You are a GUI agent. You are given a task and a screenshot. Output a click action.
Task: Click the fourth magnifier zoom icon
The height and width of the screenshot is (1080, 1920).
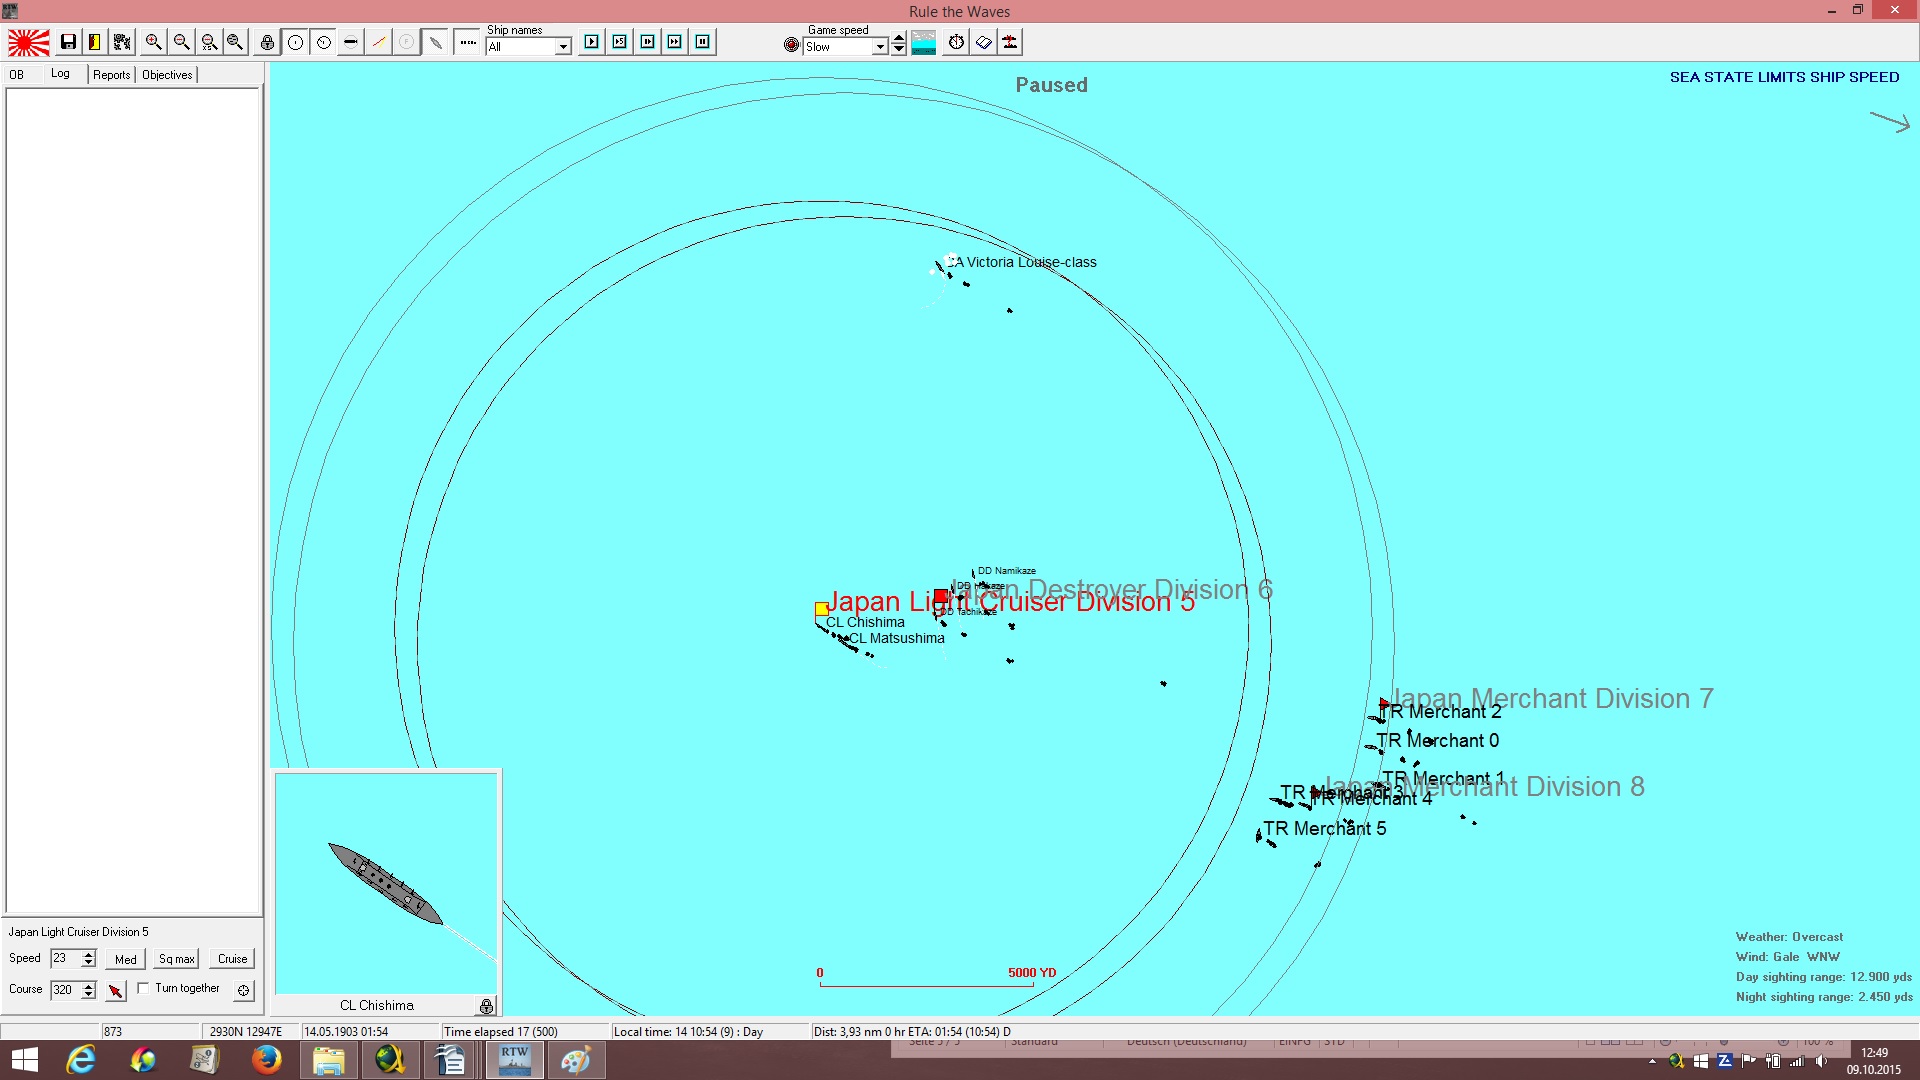[x=235, y=42]
